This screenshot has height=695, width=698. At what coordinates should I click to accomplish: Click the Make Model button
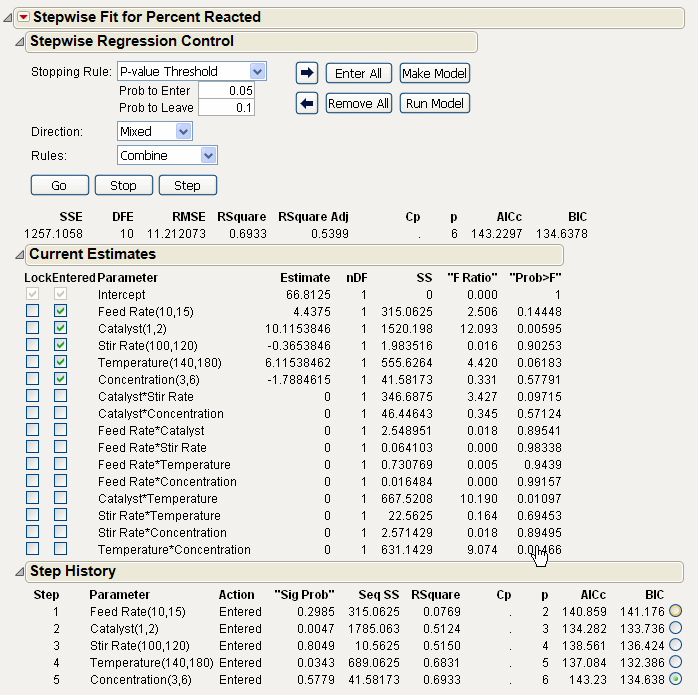(435, 73)
